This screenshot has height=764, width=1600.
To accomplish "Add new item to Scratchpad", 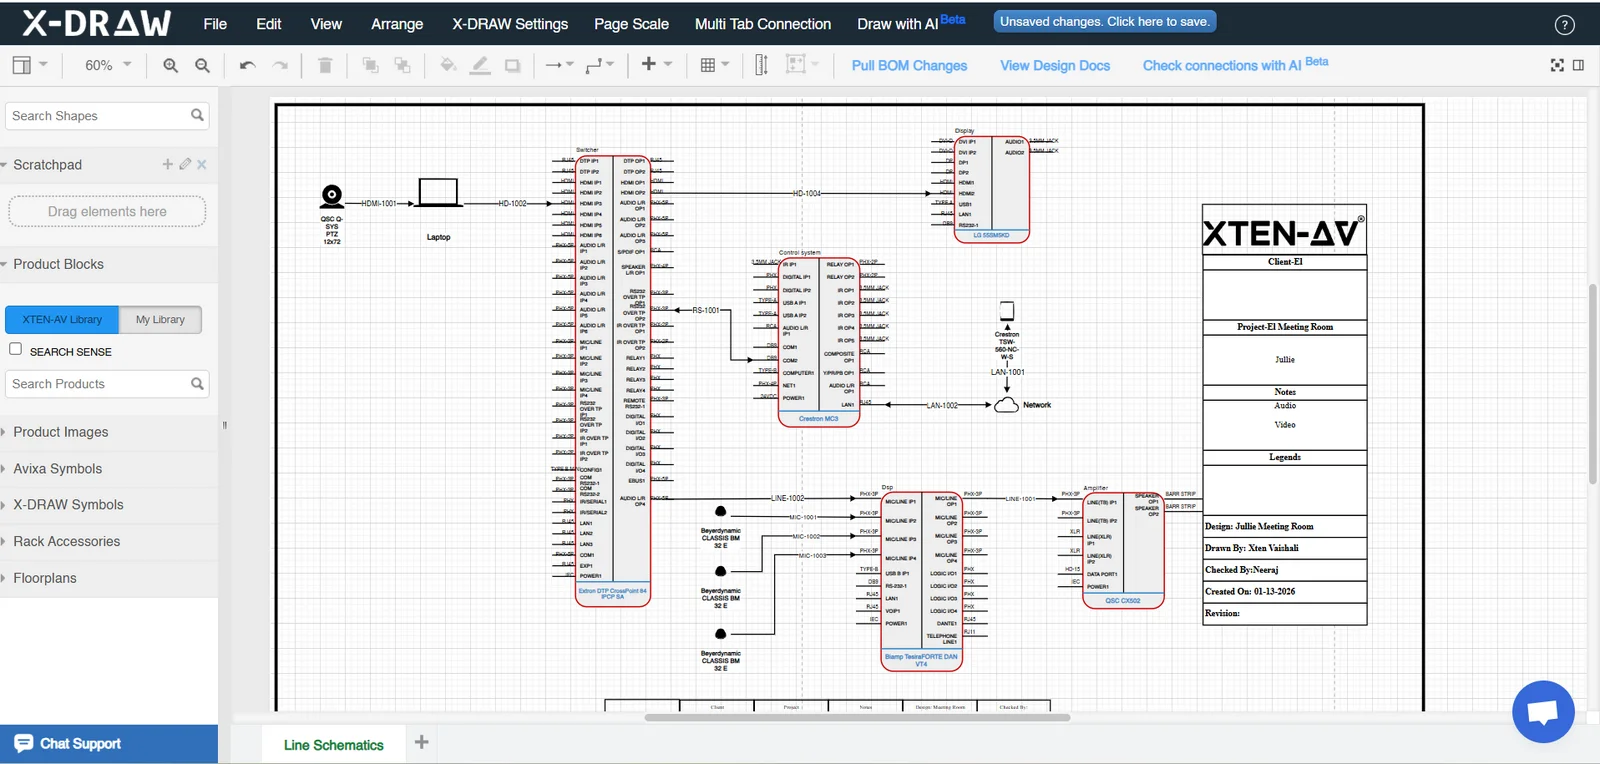I will click(167, 164).
